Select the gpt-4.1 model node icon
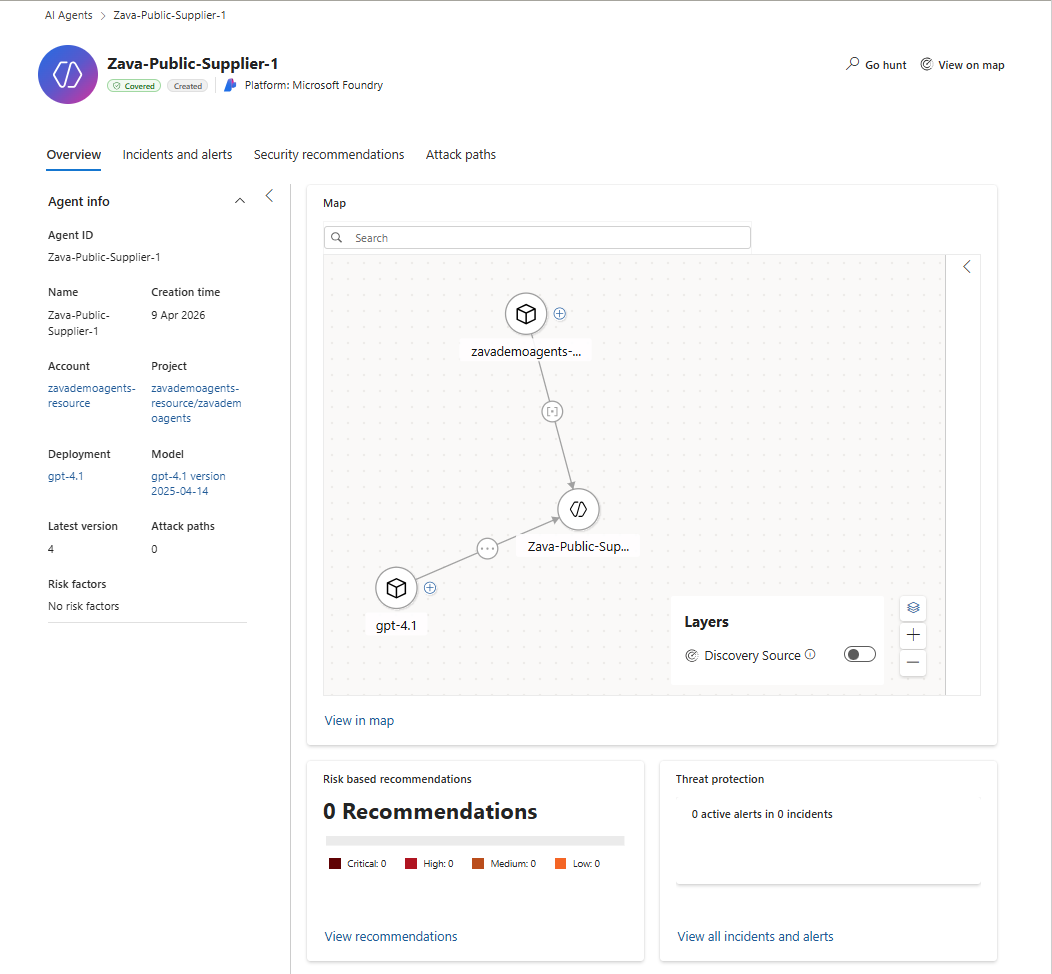Viewport: 1052px width, 974px height. (396, 588)
